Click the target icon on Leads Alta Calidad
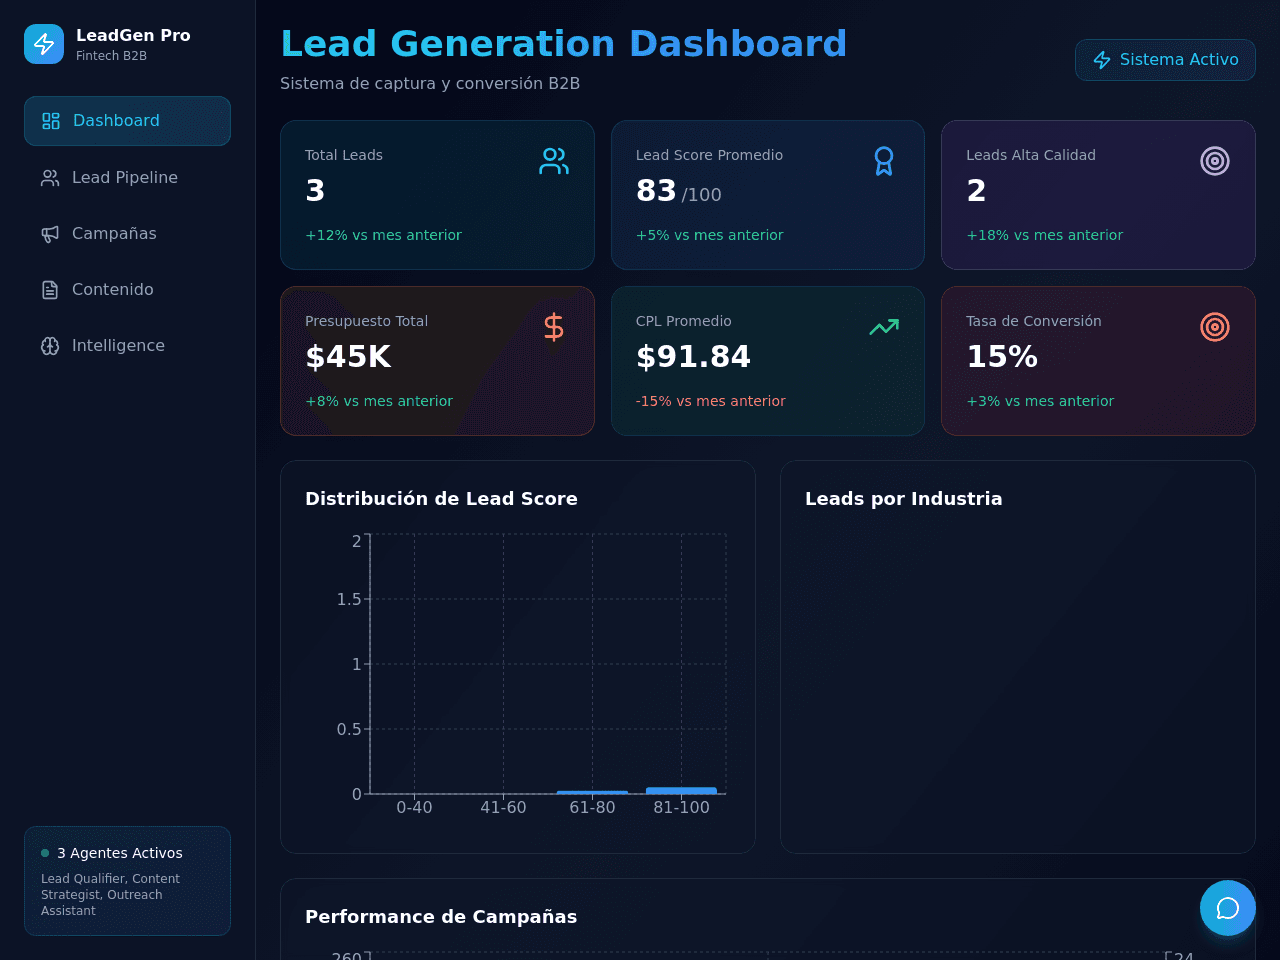The image size is (1280, 960). tap(1215, 161)
